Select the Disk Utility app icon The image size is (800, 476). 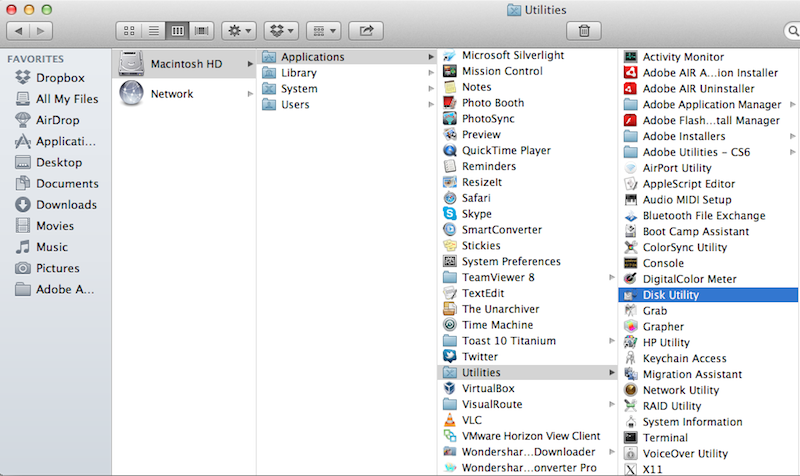pos(630,295)
